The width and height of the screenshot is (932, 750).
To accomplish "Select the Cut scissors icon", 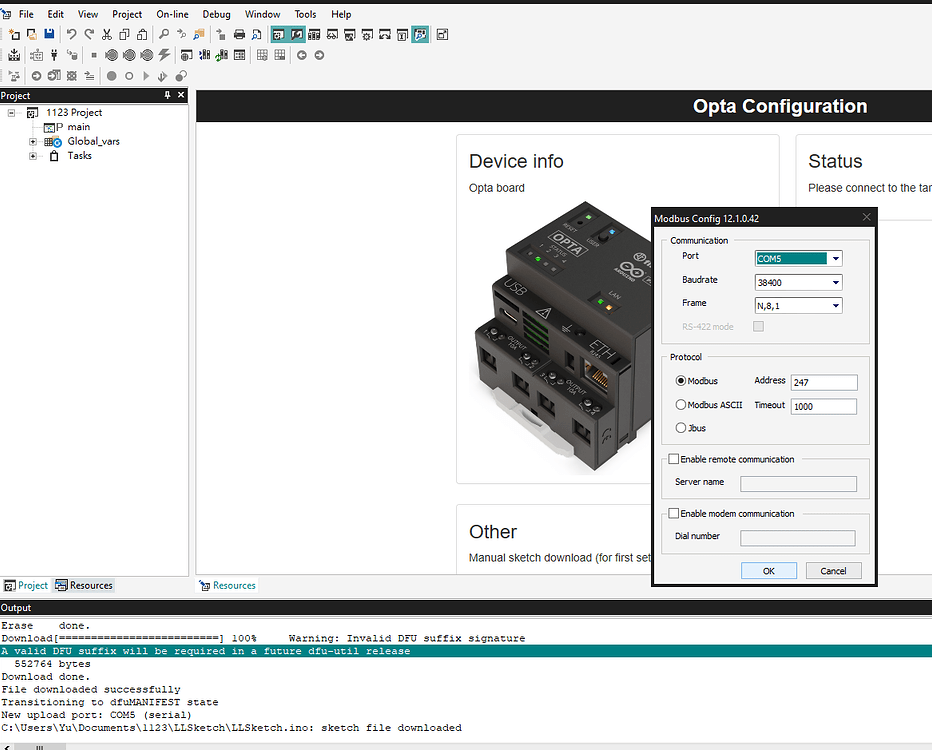I will (107, 34).
